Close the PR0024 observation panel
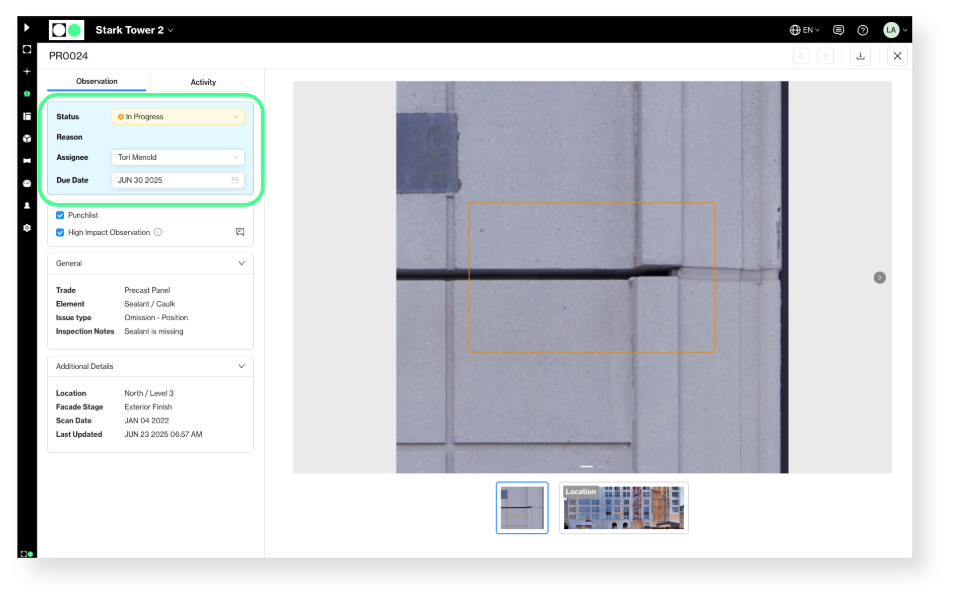 point(897,57)
